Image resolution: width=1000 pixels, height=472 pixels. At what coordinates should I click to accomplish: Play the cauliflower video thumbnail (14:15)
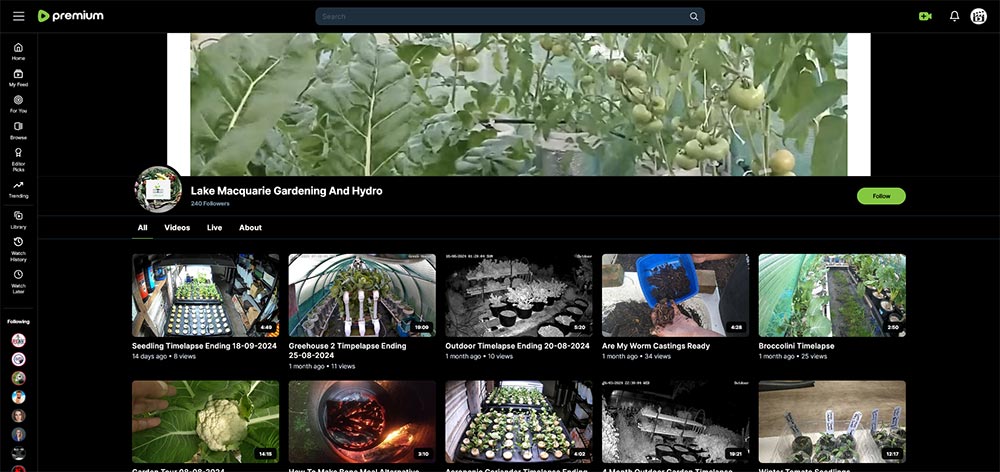pos(205,422)
